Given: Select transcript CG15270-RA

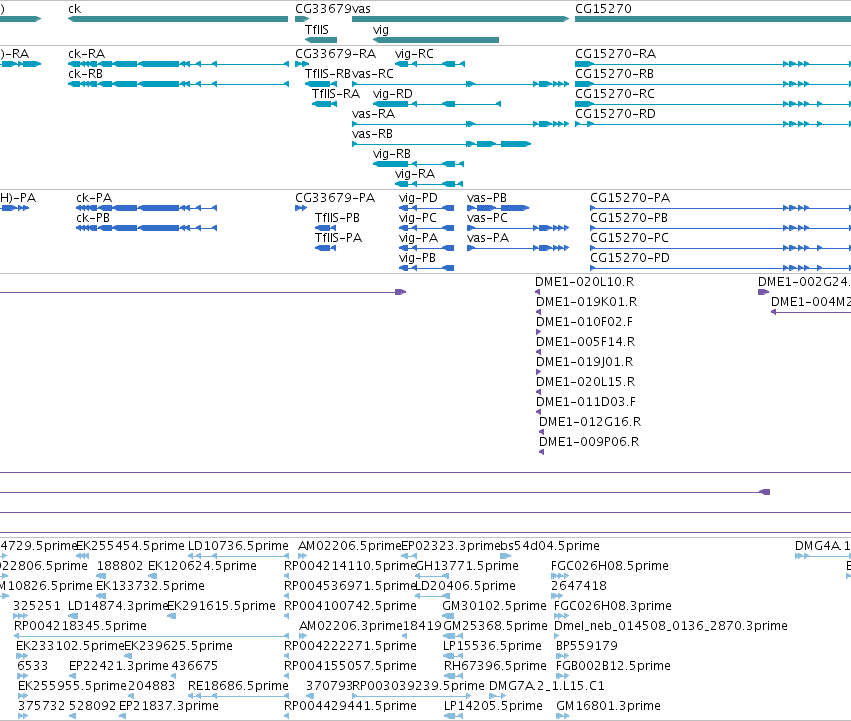Looking at the screenshot, I should tap(615, 54).
